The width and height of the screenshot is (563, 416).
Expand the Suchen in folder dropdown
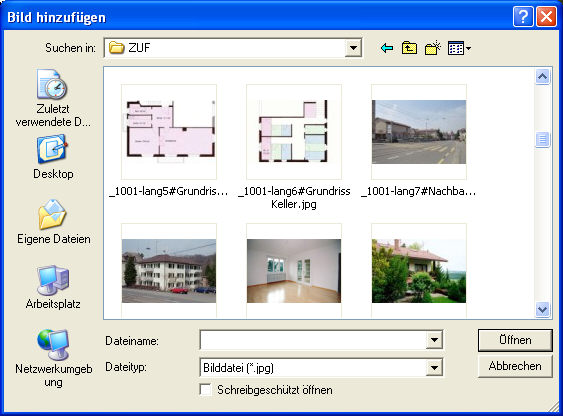(353, 48)
